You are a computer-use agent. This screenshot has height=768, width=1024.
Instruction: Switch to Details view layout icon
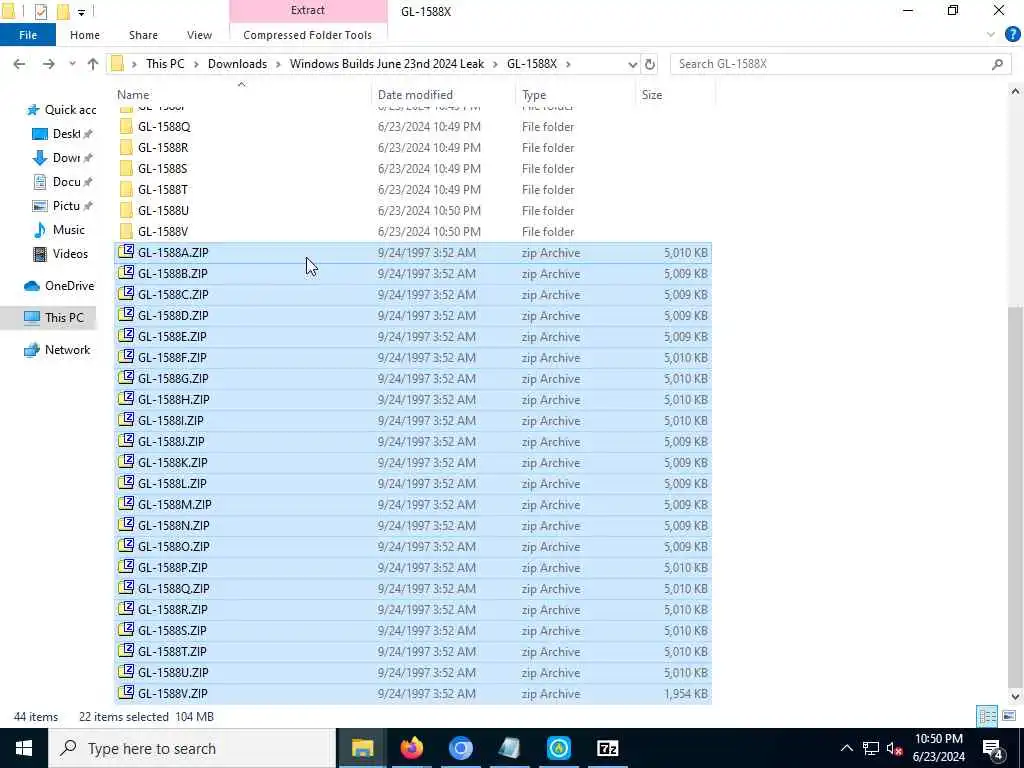[x=987, y=716]
